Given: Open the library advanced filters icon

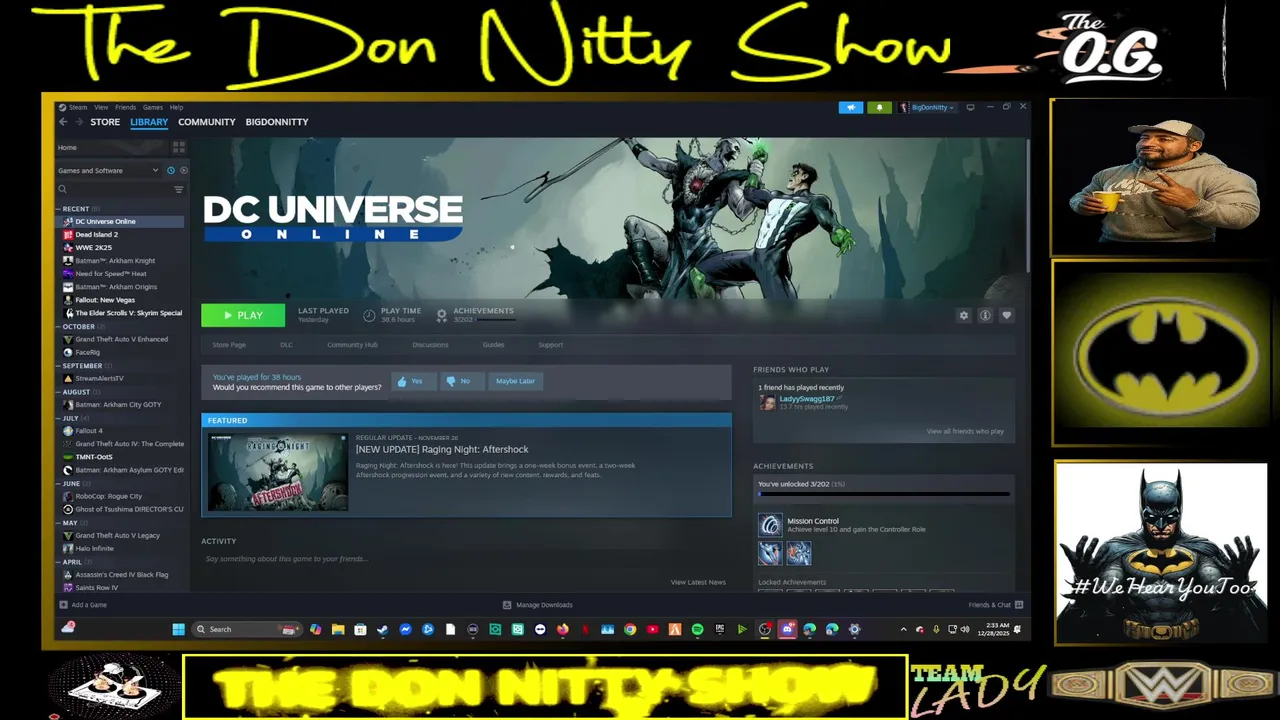Looking at the screenshot, I should 179,189.
